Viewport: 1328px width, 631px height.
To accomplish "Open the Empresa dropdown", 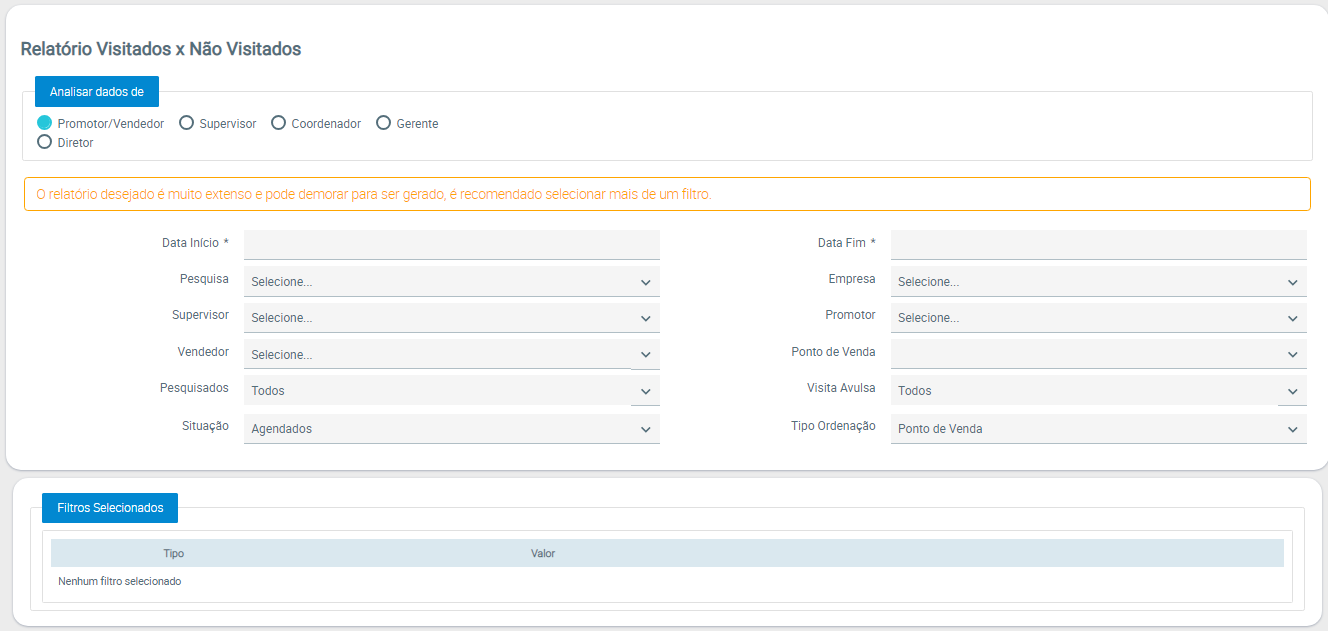I will [x=1098, y=282].
